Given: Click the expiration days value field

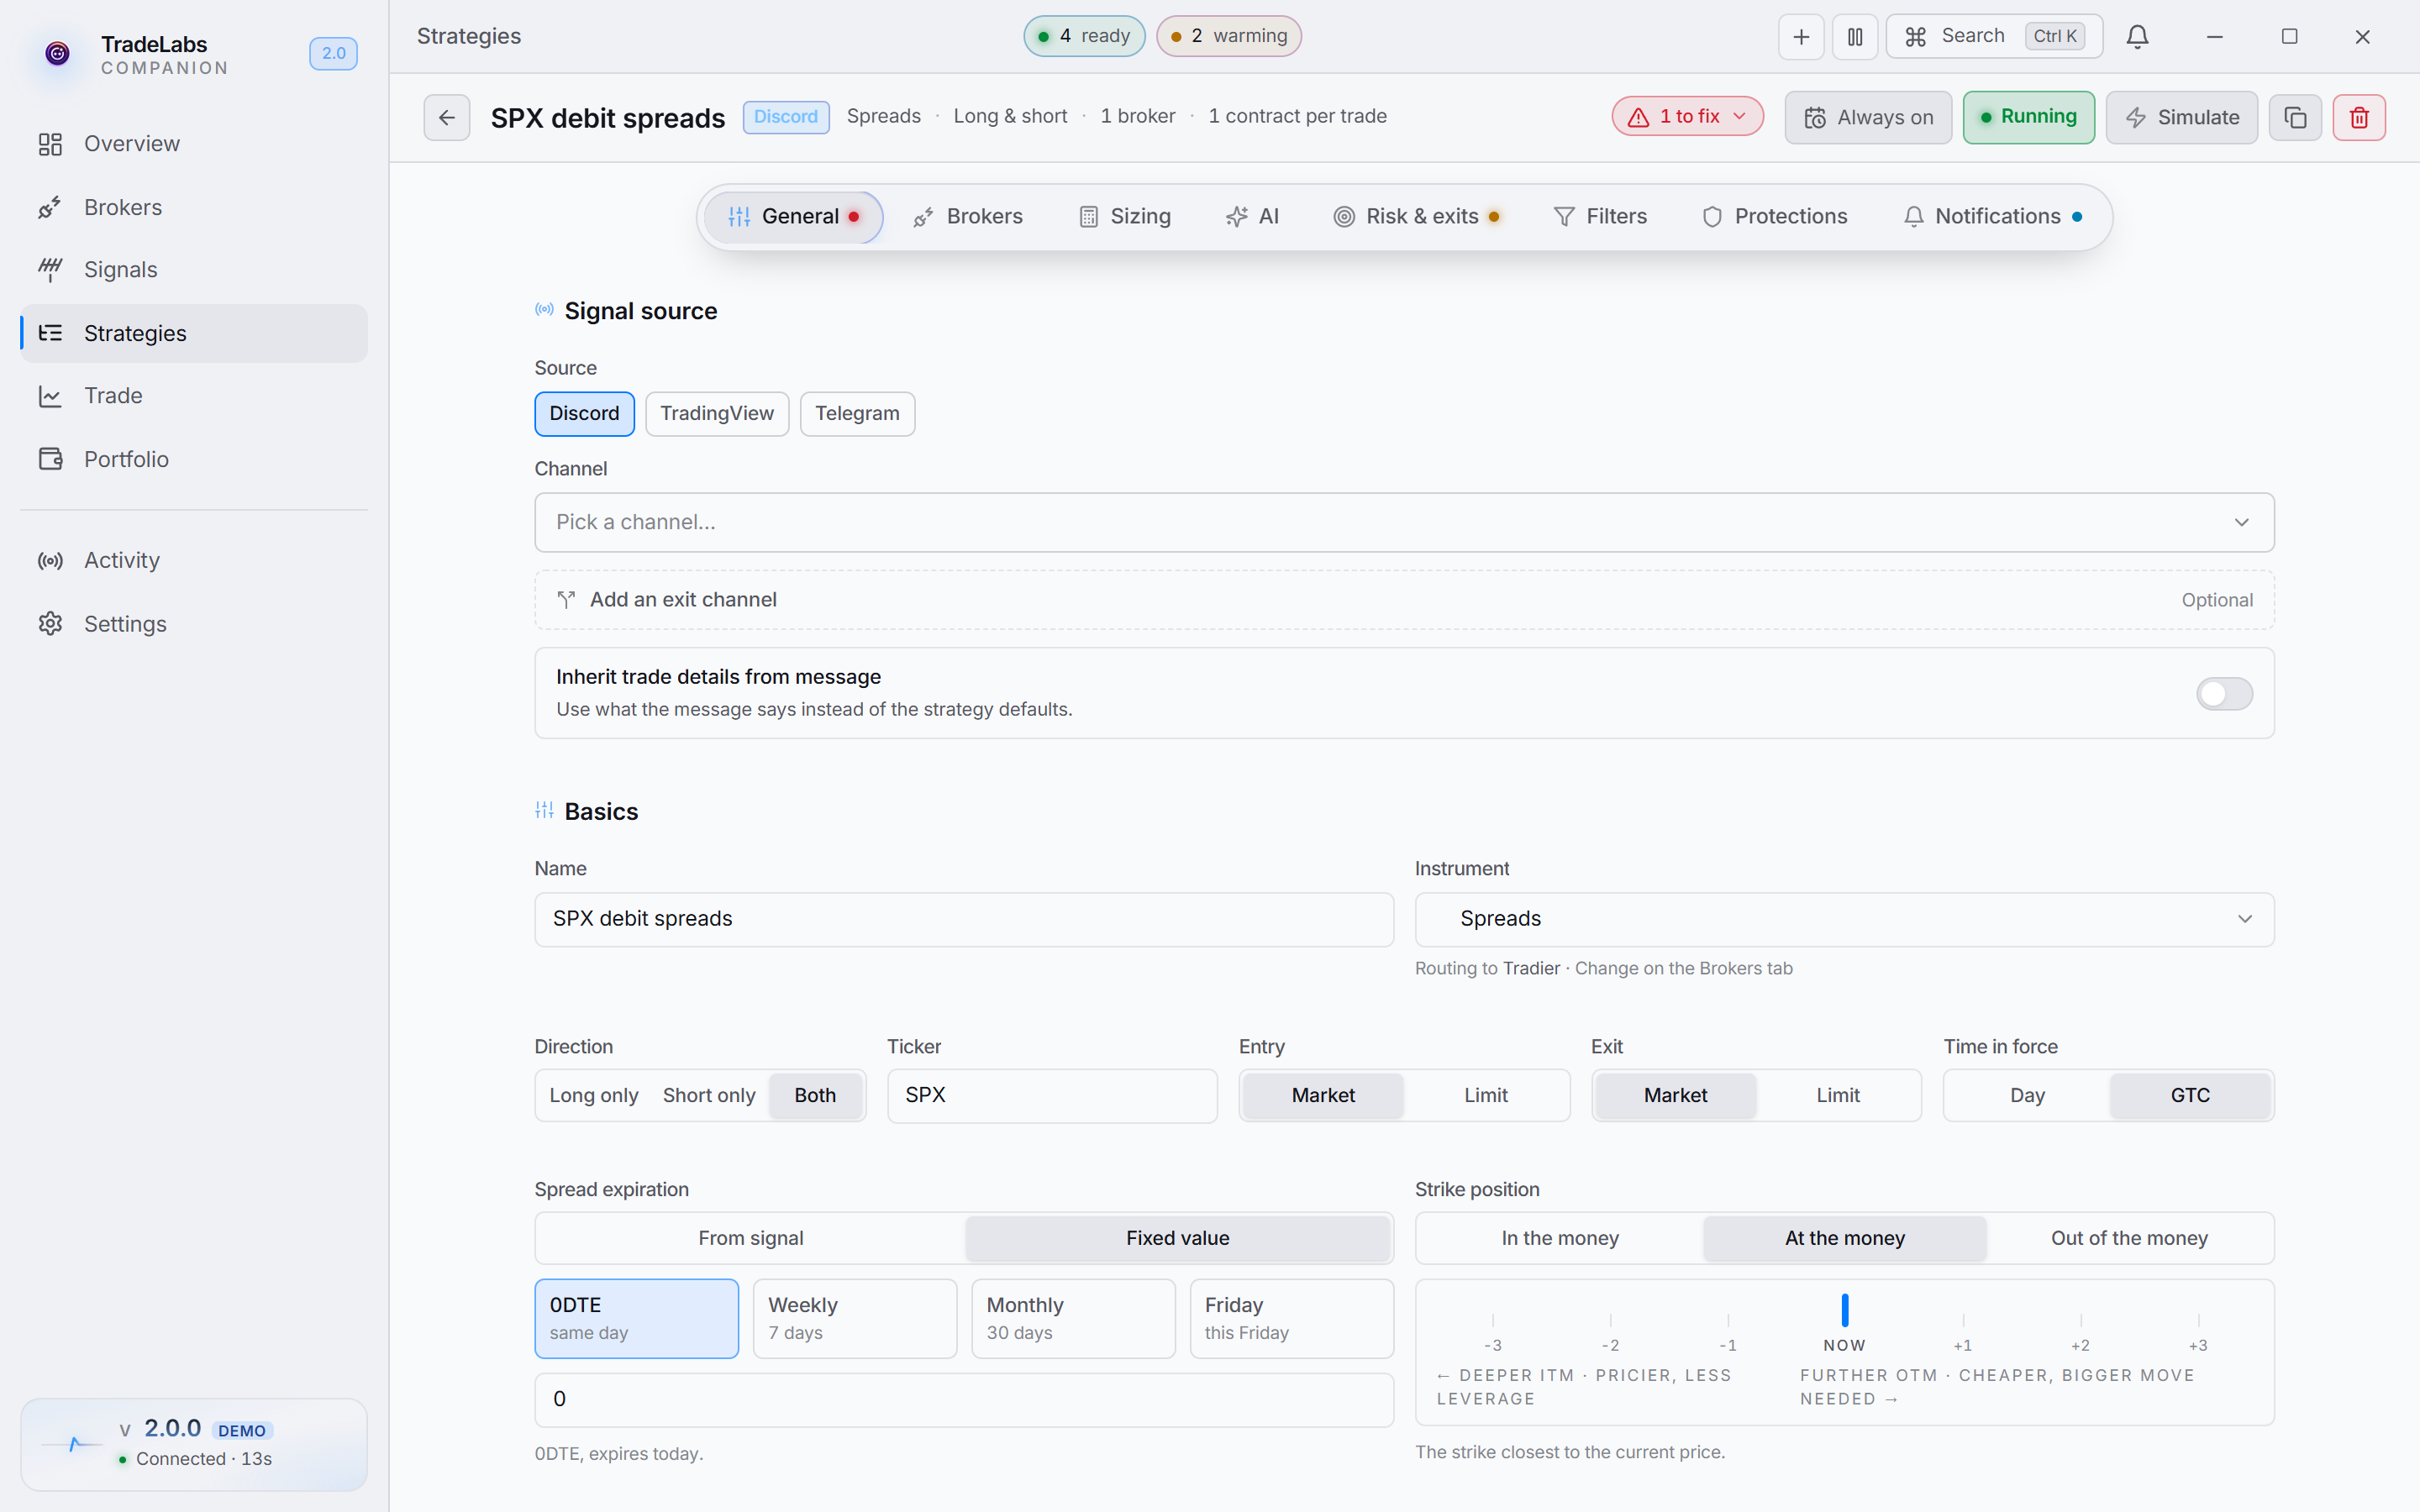Looking at the screenshot, I should 964,1400.
